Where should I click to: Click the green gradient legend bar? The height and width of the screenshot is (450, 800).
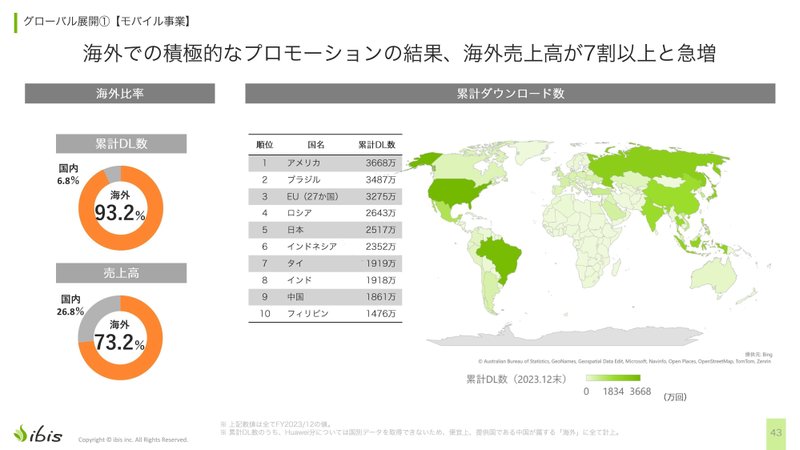coord(613,378)
